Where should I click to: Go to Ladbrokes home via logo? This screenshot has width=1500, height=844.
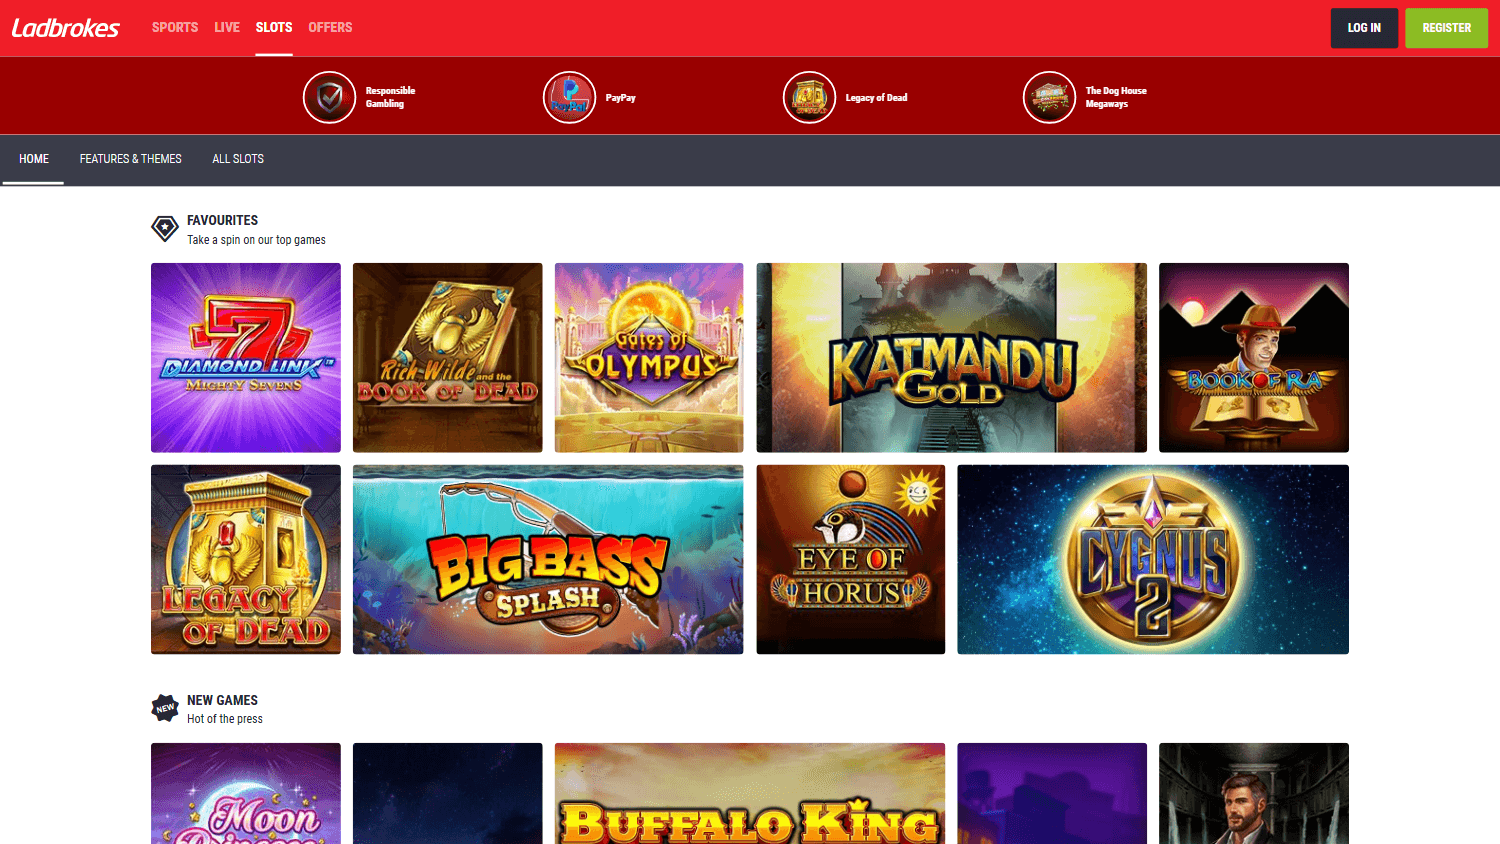click(x=66, y=28)
